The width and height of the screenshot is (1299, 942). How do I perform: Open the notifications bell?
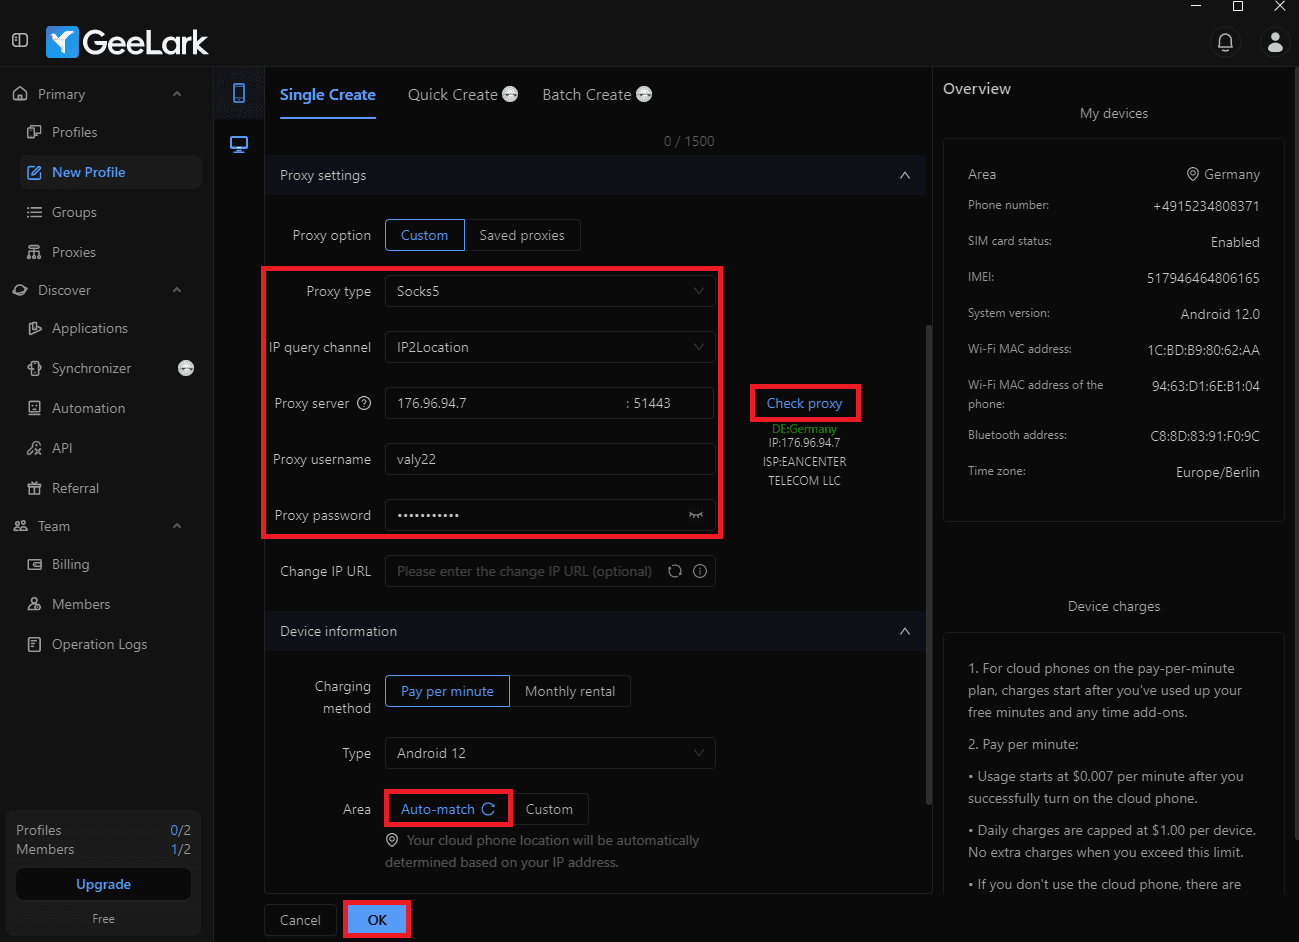pyautogui.click(x=1225, y=42)
